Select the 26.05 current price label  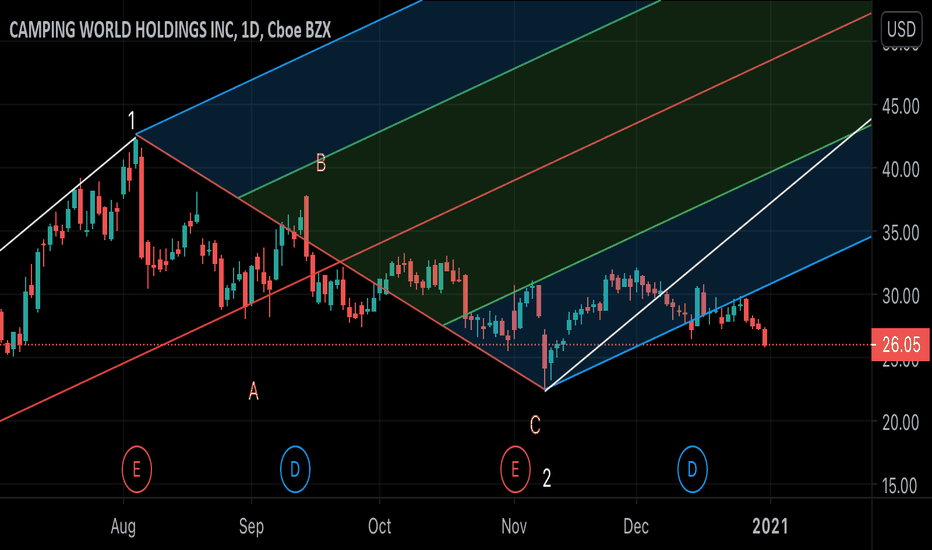click(900, 344)
